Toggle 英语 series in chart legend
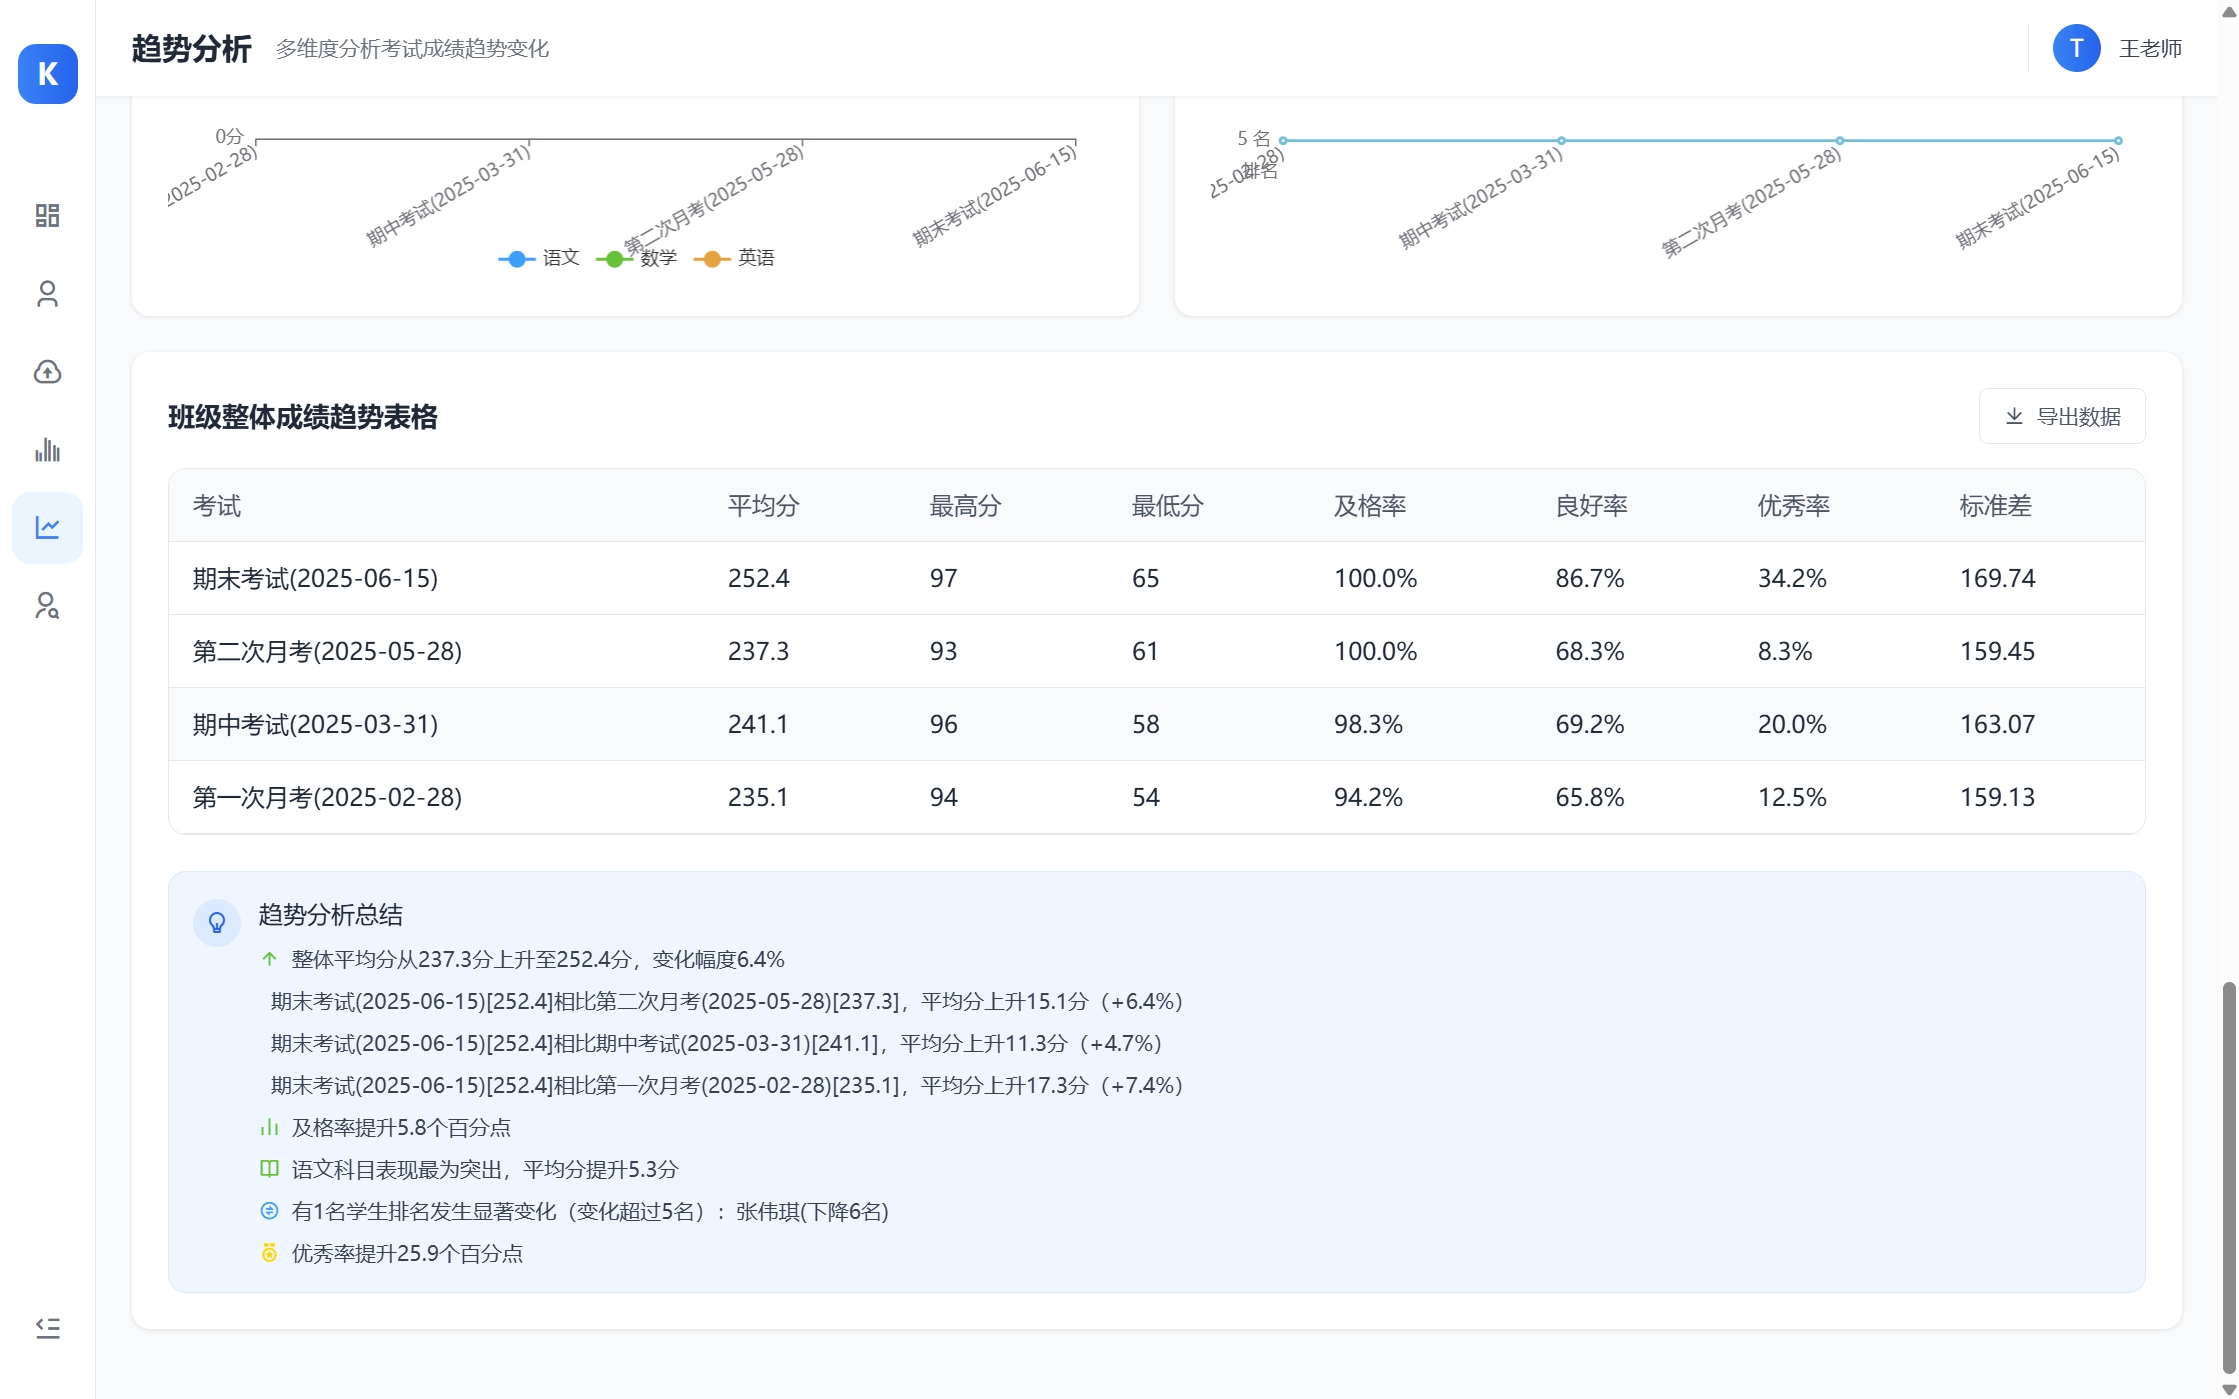Screen dimensions: 2239x1399 735,258
